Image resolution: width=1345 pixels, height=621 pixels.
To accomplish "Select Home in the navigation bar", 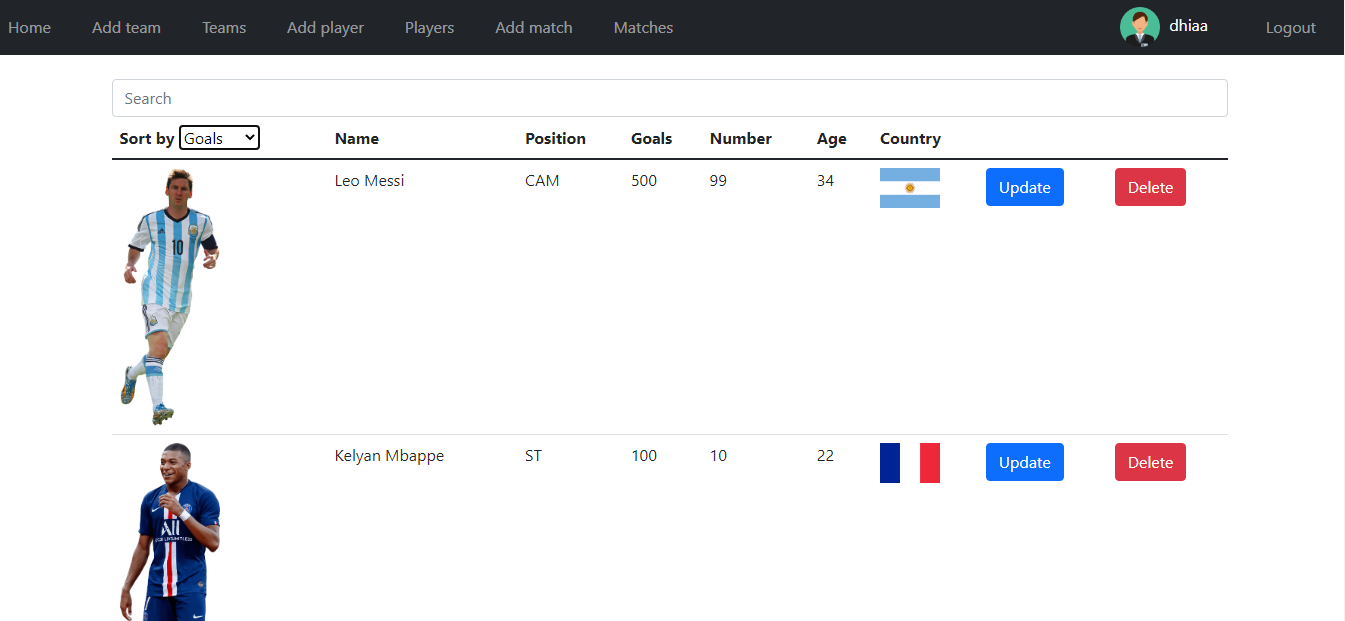I will pyautogui.click(x=29, y=27).
